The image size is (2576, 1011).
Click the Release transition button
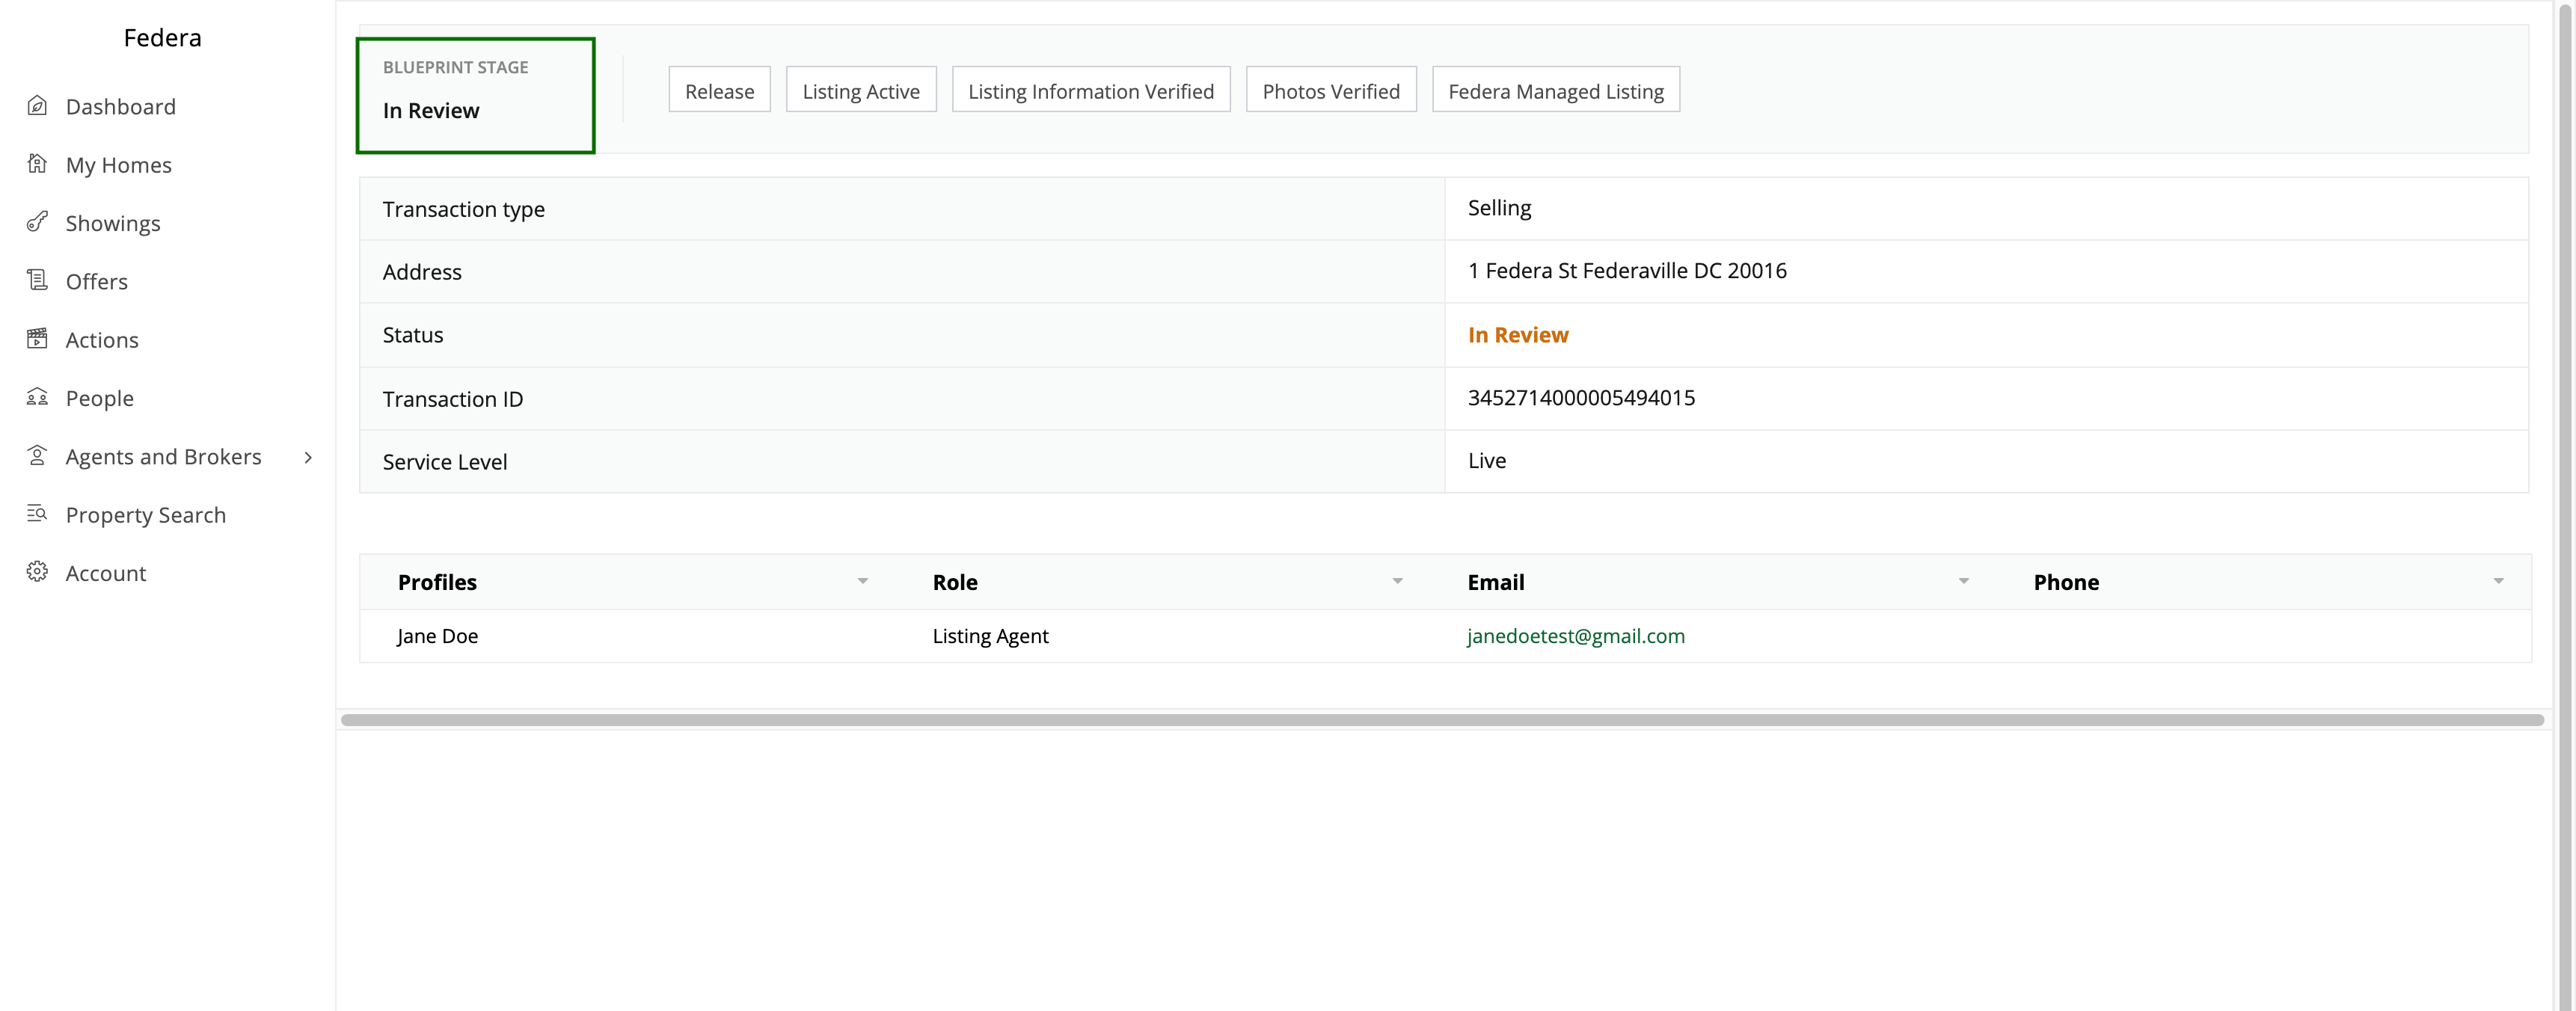[x=719, y=90]
